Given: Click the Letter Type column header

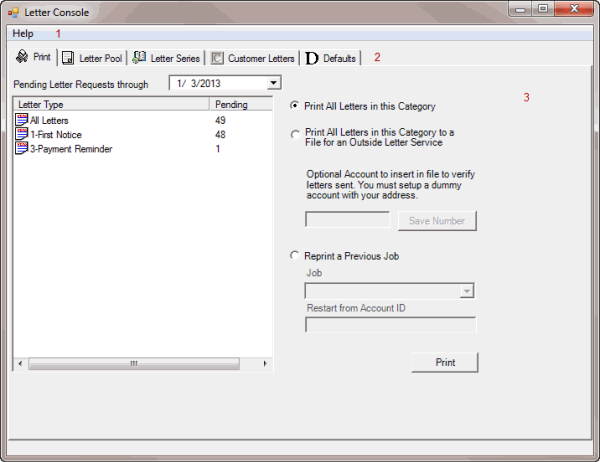Looking at the screenshot, I should (x=110, y=104).
